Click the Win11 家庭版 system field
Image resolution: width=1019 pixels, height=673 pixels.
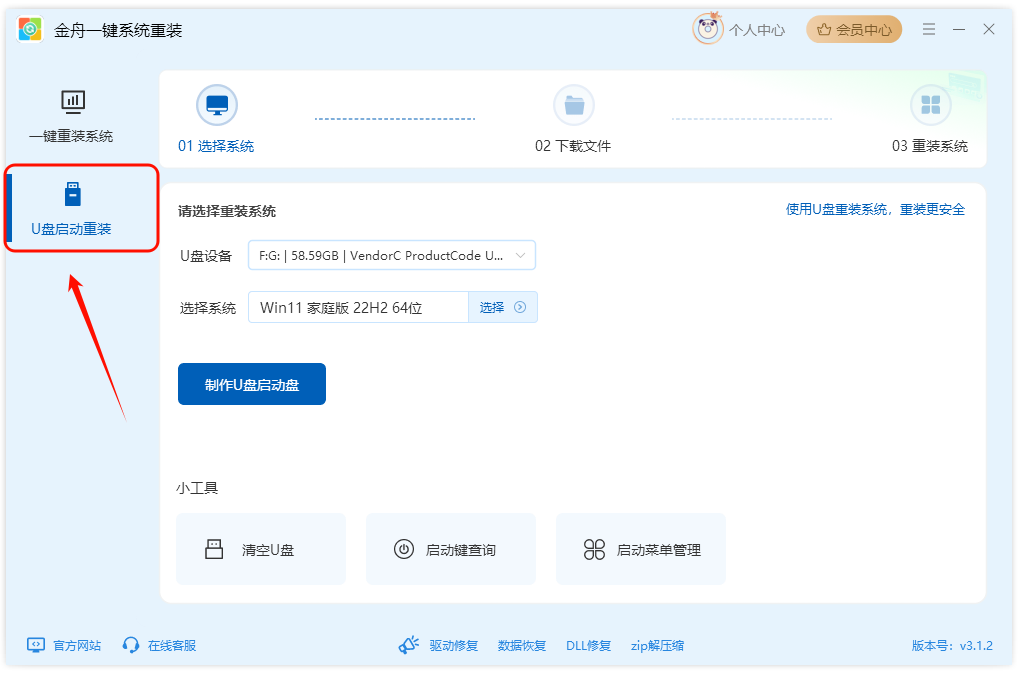coord(358,307)
